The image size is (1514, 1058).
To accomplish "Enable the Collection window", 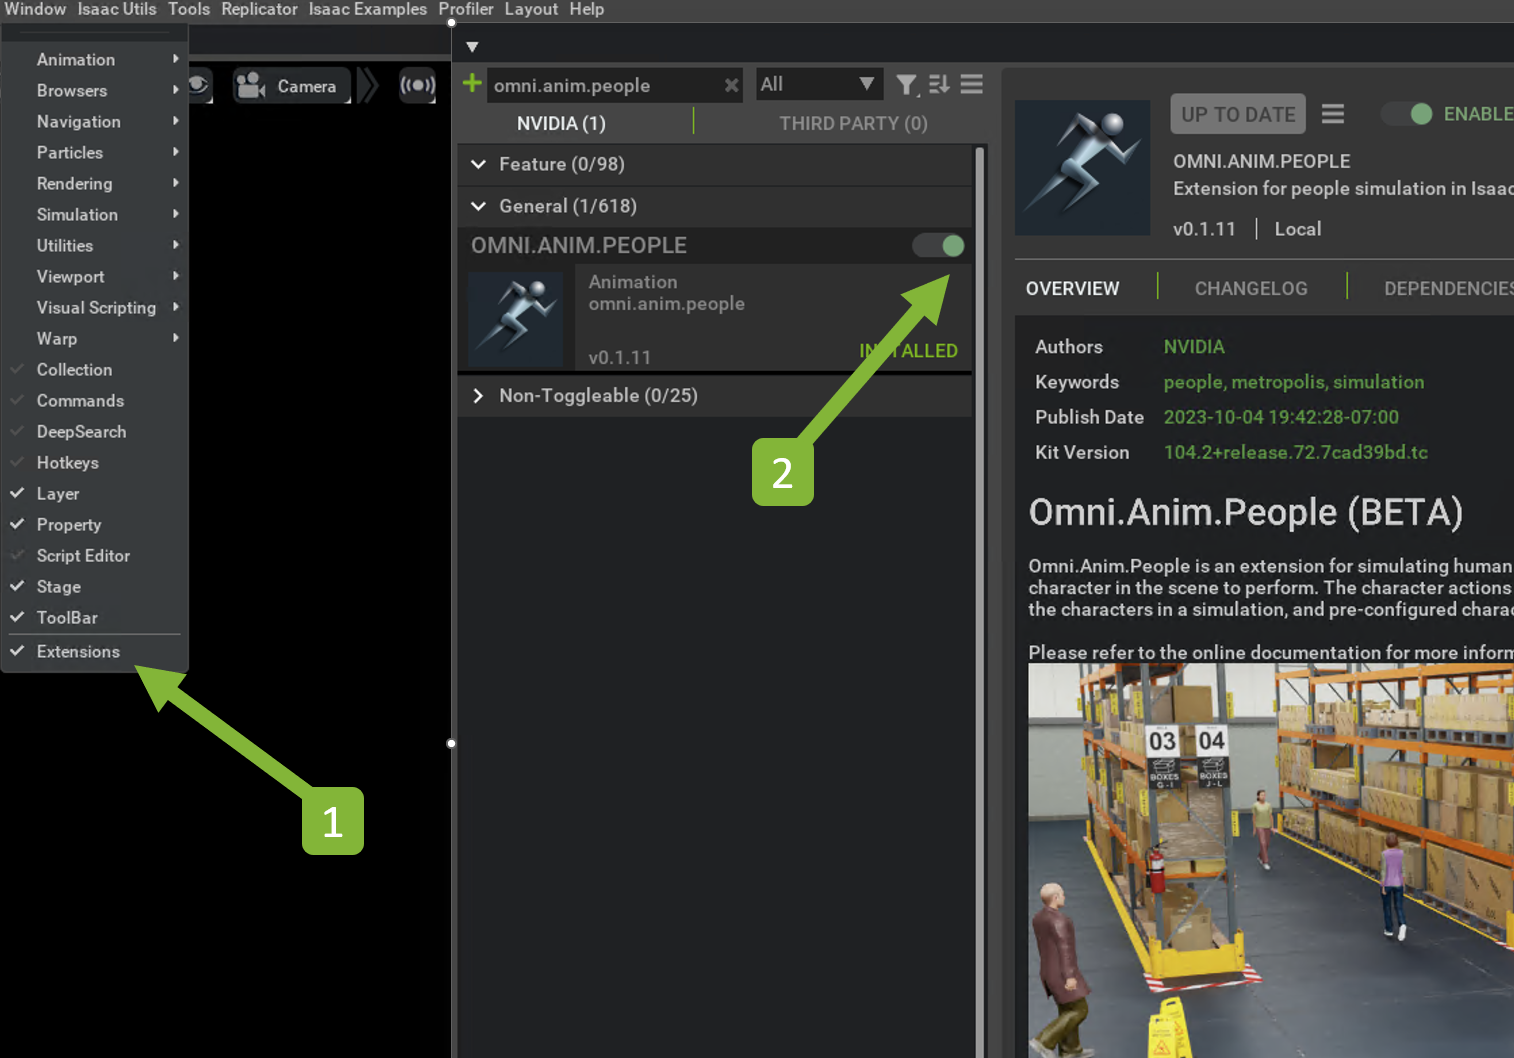I will [94, 370].
